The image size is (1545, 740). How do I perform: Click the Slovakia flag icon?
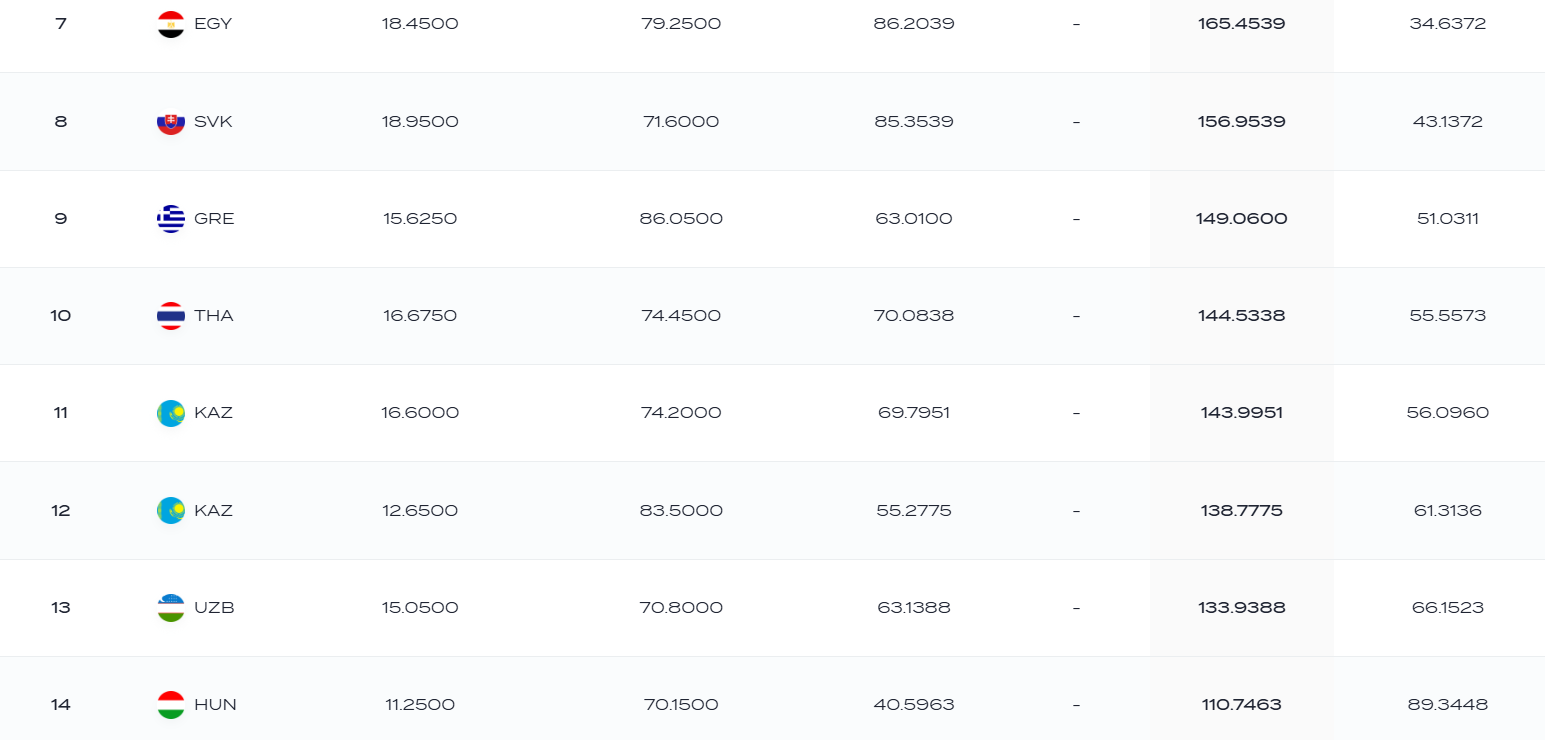click(171, 122)
